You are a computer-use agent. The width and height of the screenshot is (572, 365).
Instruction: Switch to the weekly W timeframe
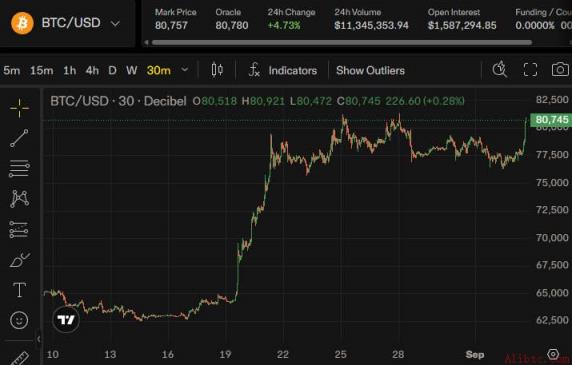[x=132, y=70]
